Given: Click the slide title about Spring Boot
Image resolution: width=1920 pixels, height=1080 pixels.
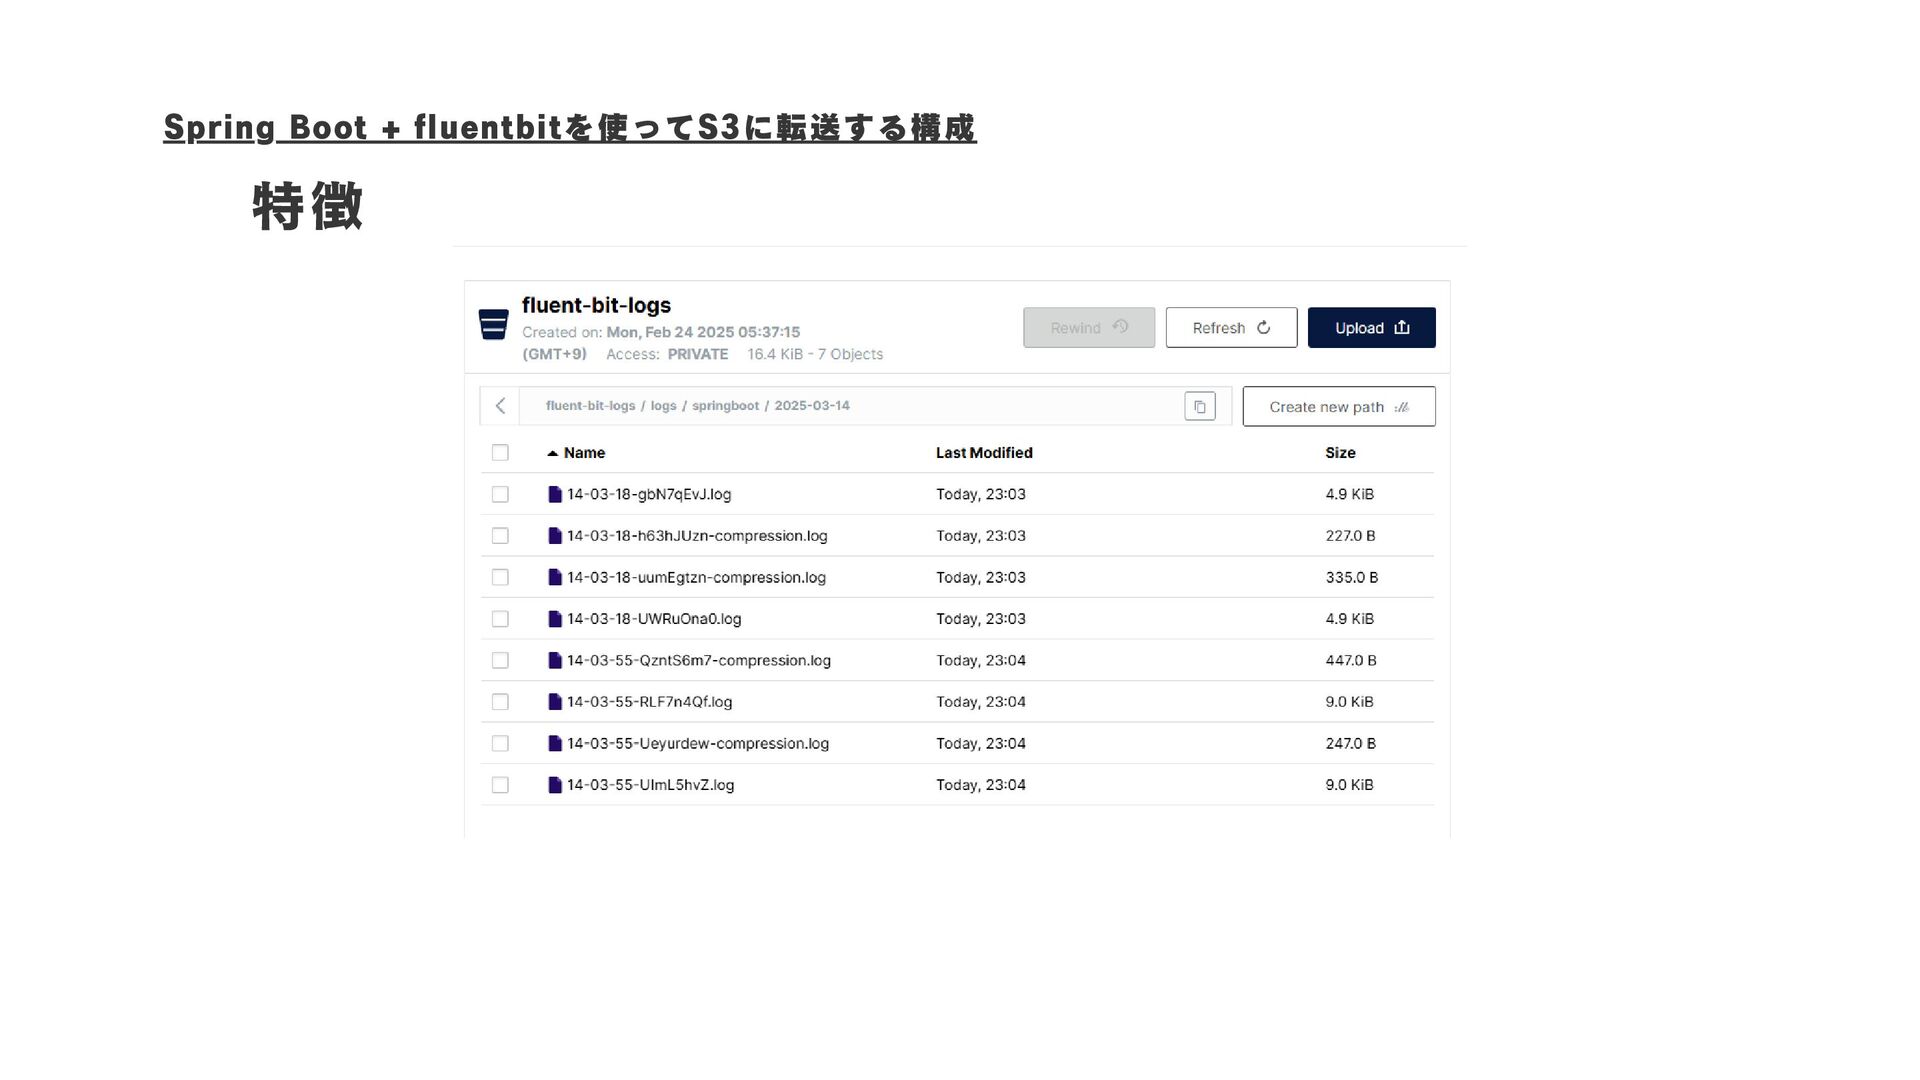Looking at the screenshot, I should [x=570, y=128].
